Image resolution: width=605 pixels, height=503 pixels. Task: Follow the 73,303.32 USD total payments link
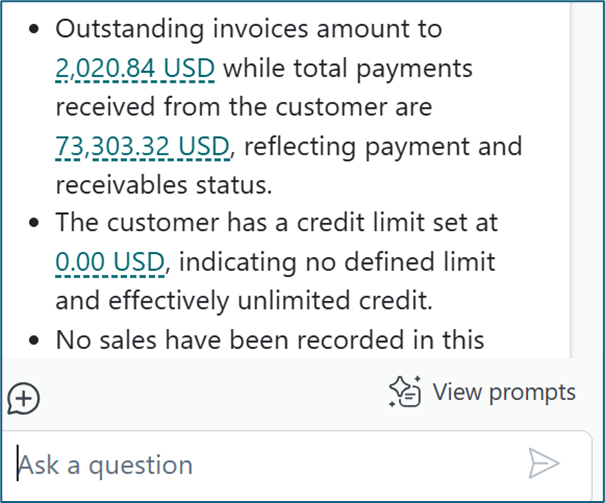coord(143,147)
